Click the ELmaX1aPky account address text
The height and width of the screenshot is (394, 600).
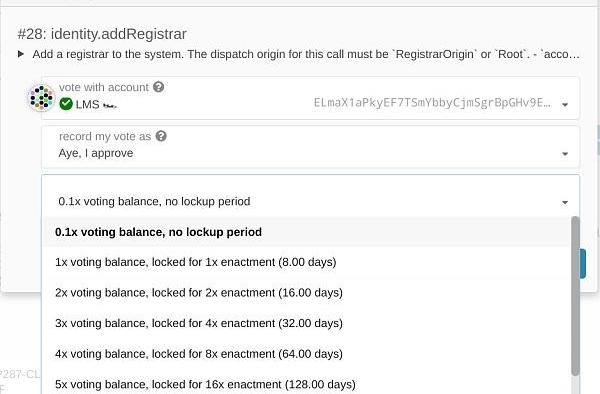(x=432, y=103)
